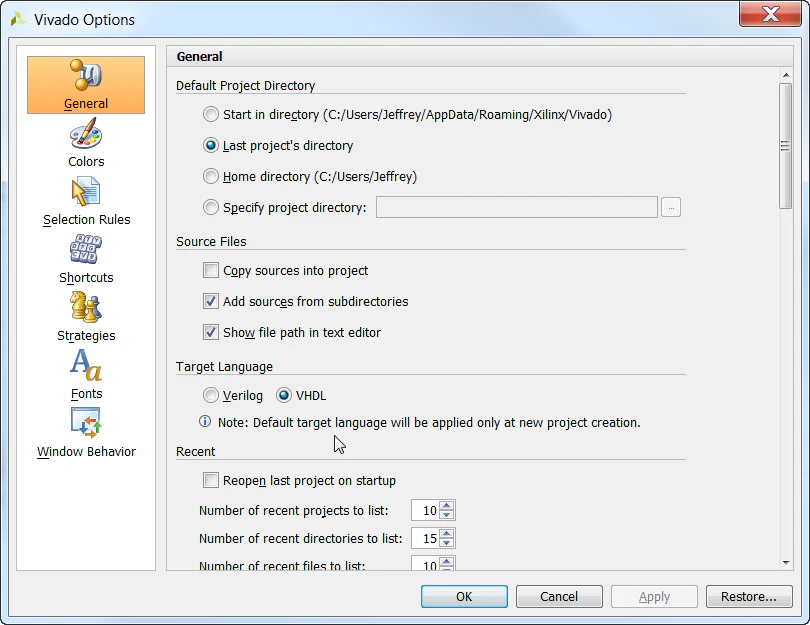Select Verilog as target language

(211, 395)
